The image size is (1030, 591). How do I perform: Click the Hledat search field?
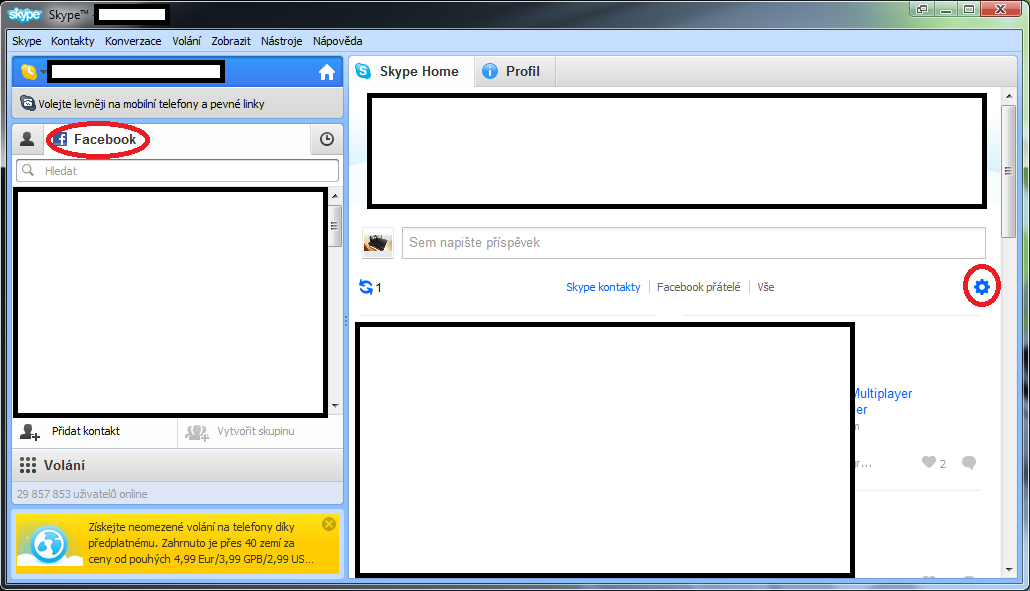click(x=177, y=171)
